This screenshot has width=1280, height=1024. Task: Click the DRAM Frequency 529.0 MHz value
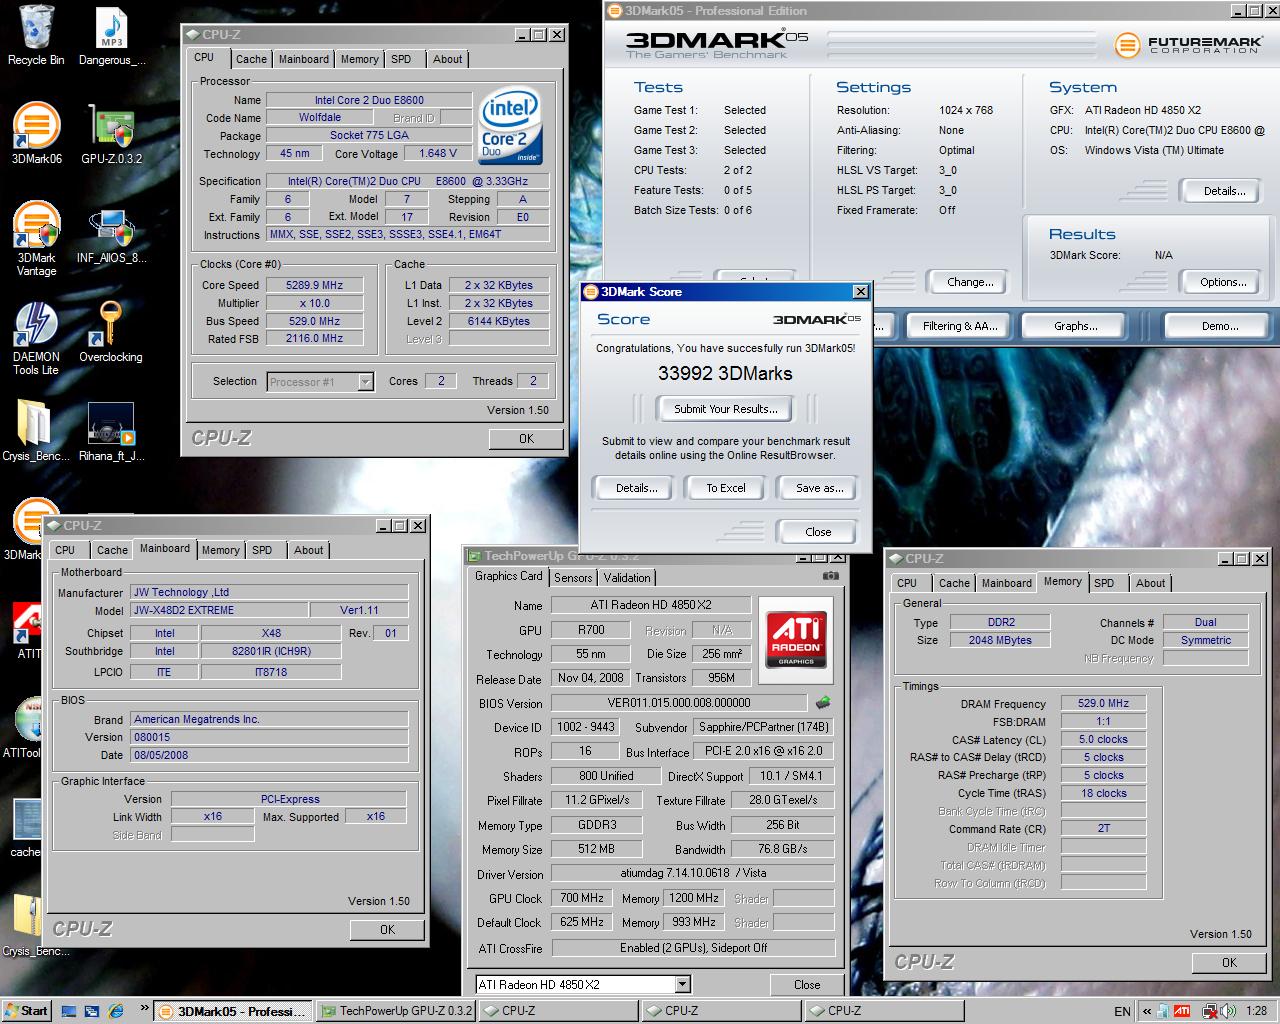point(1103,703)
